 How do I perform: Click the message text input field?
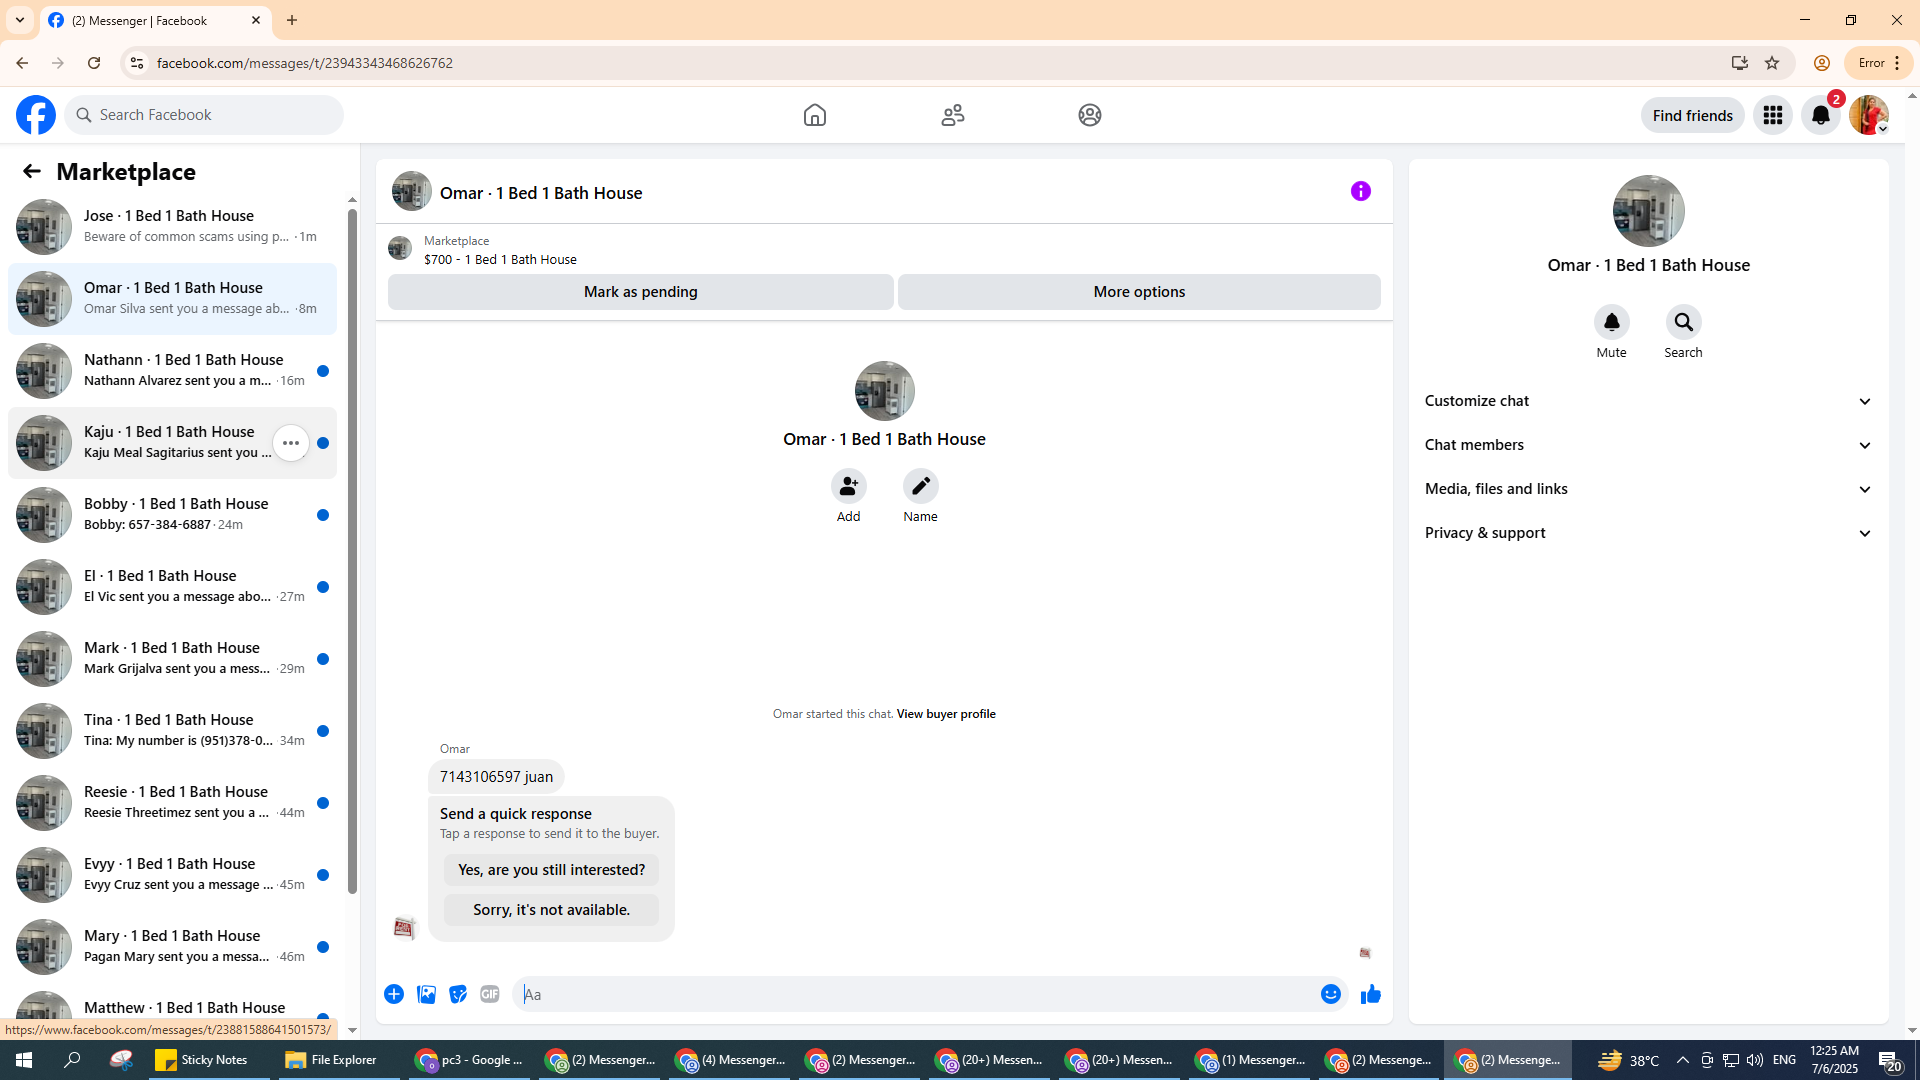900,994
